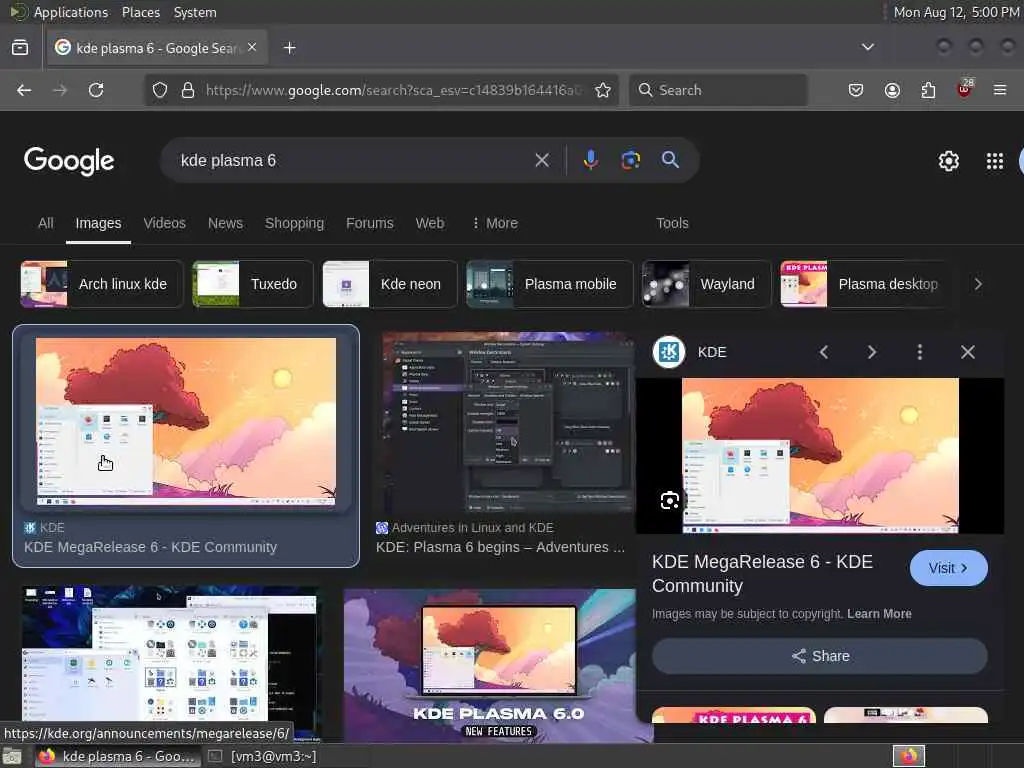The image size is (1024, 768).
Task: Focus the Firefox toolbar Search box
Action: [718, 90]
